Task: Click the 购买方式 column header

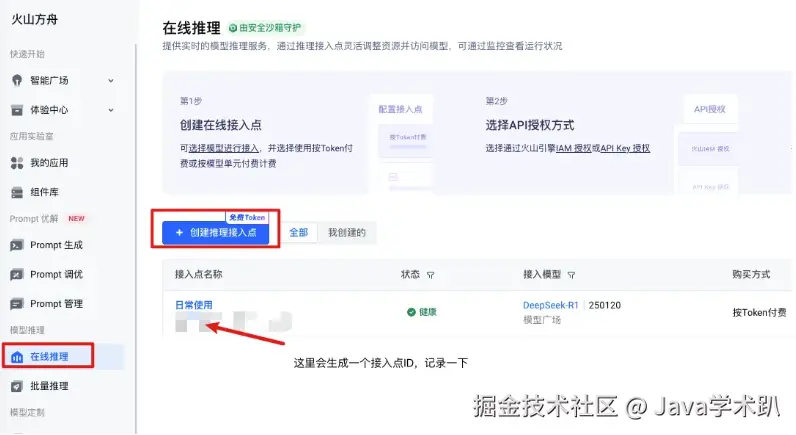Action: (x=751, y=275)
